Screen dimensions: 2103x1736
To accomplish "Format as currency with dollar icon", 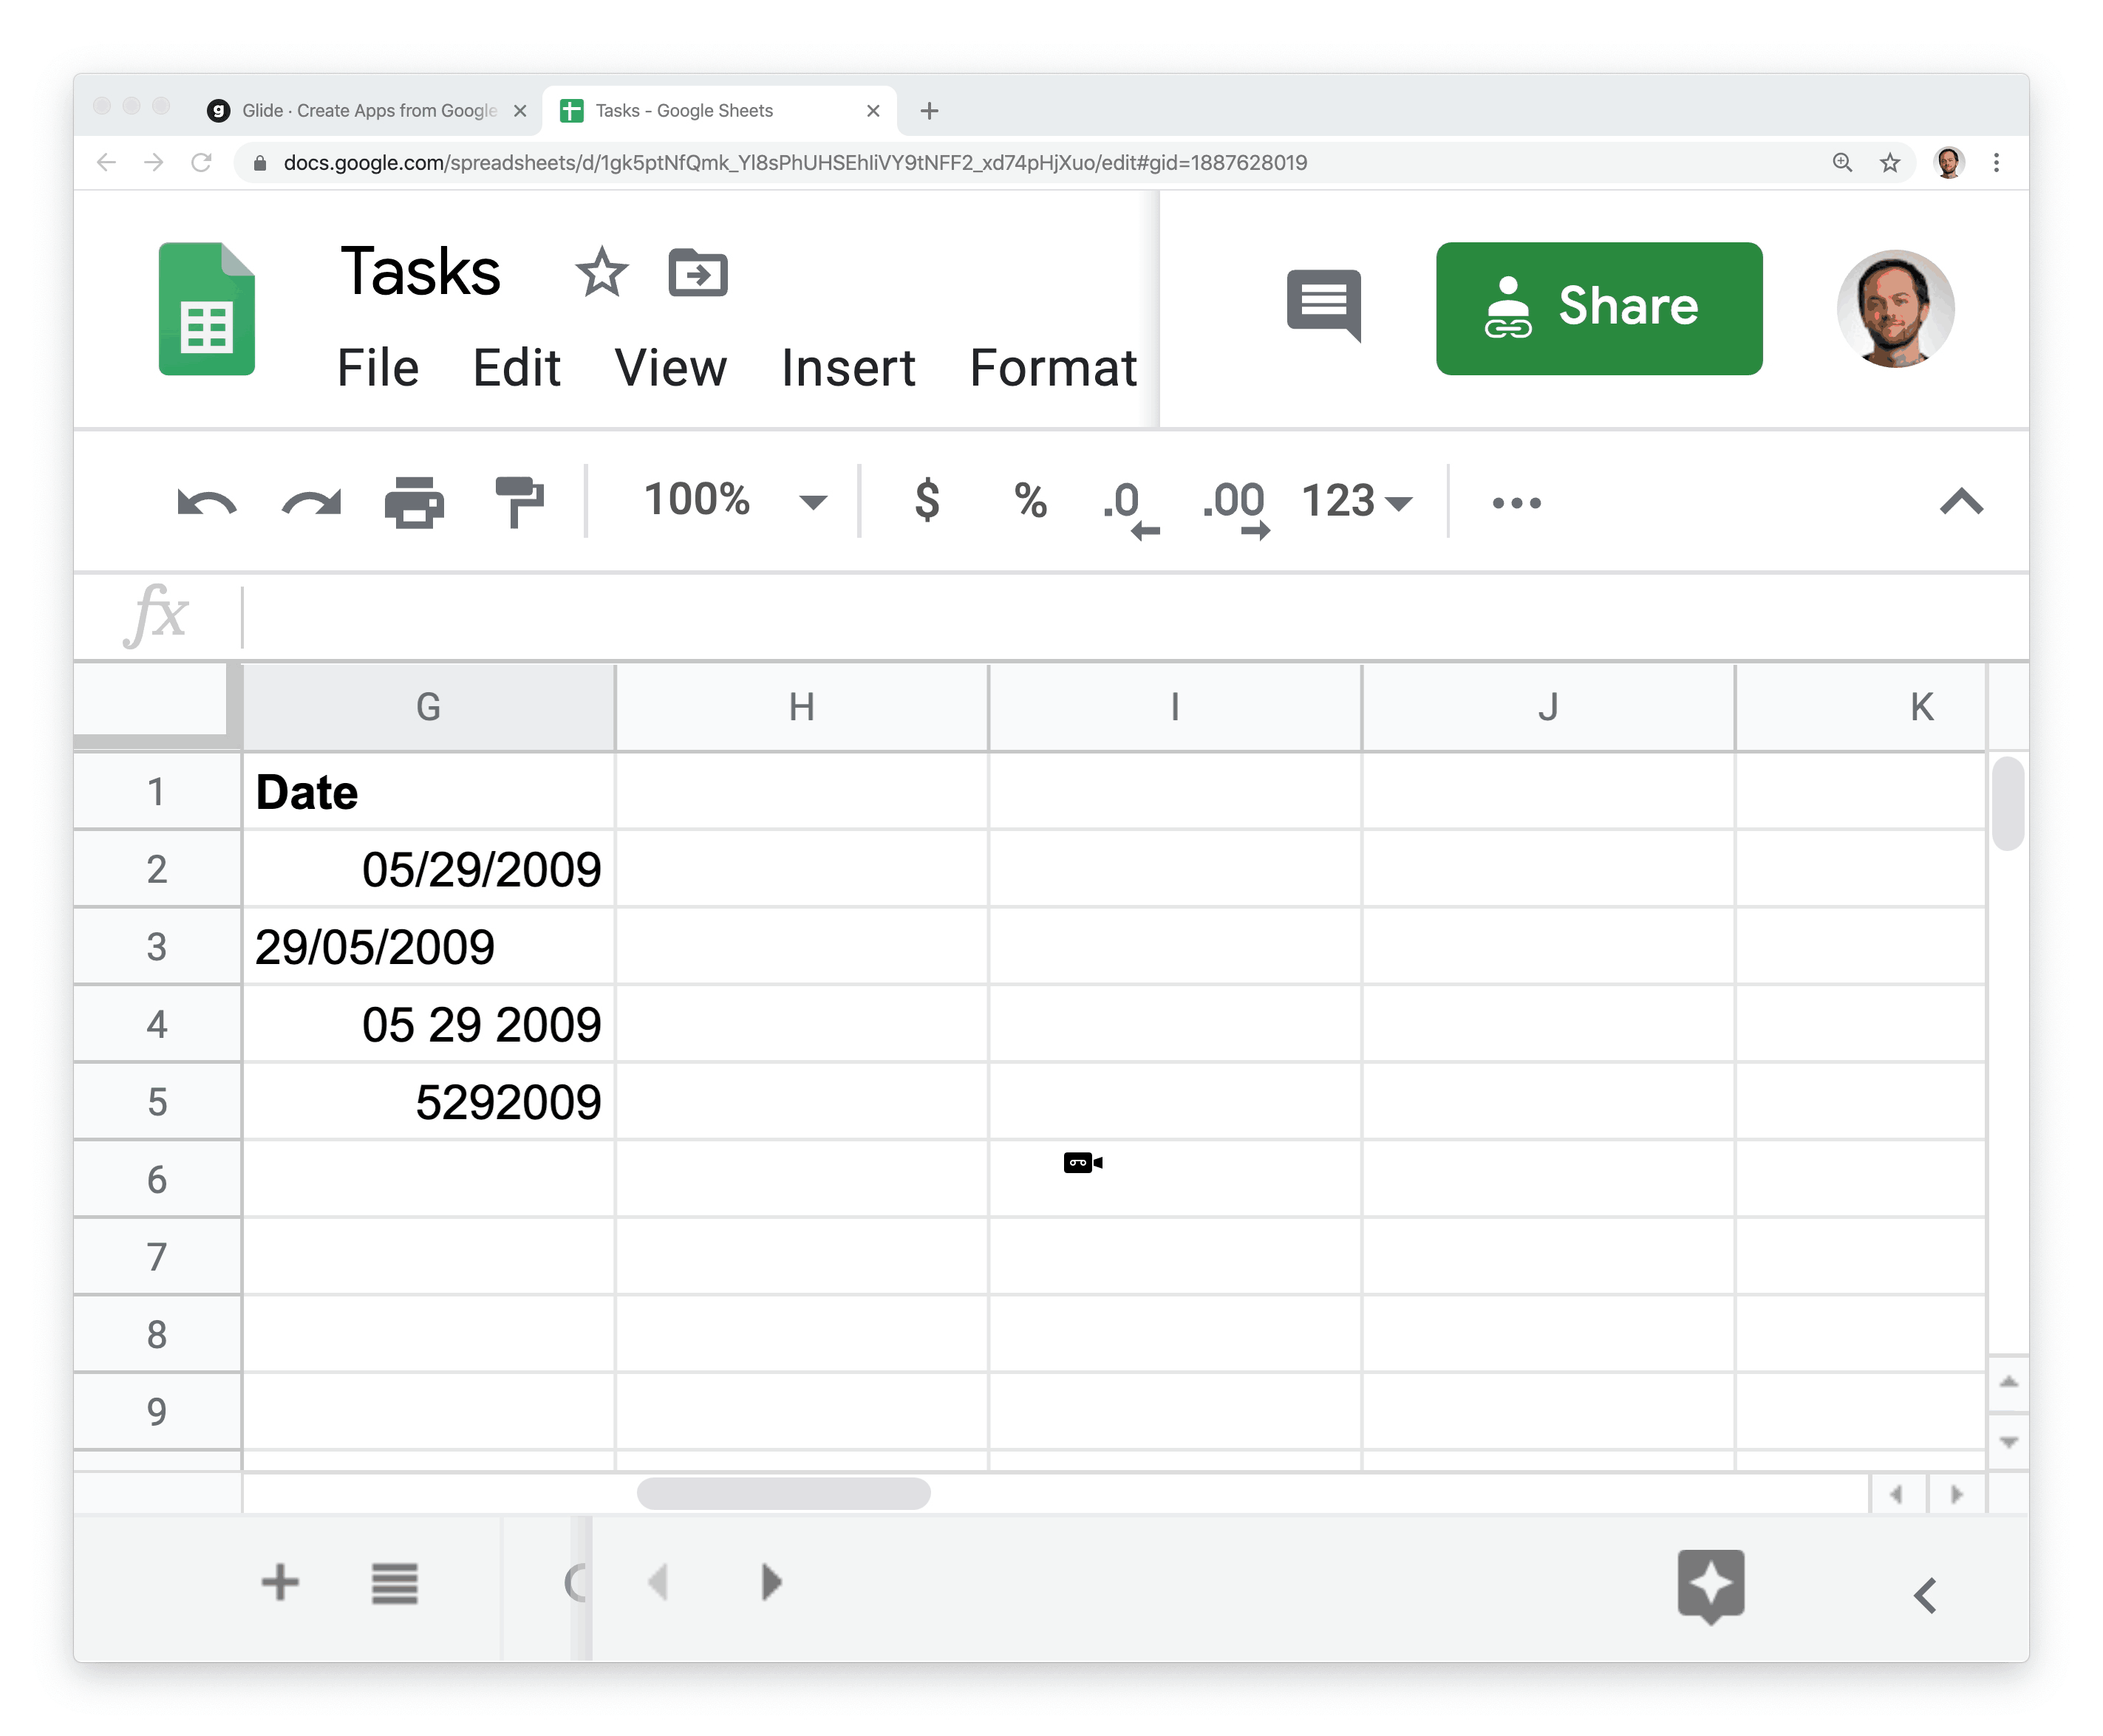I will (x=926, y=500).
